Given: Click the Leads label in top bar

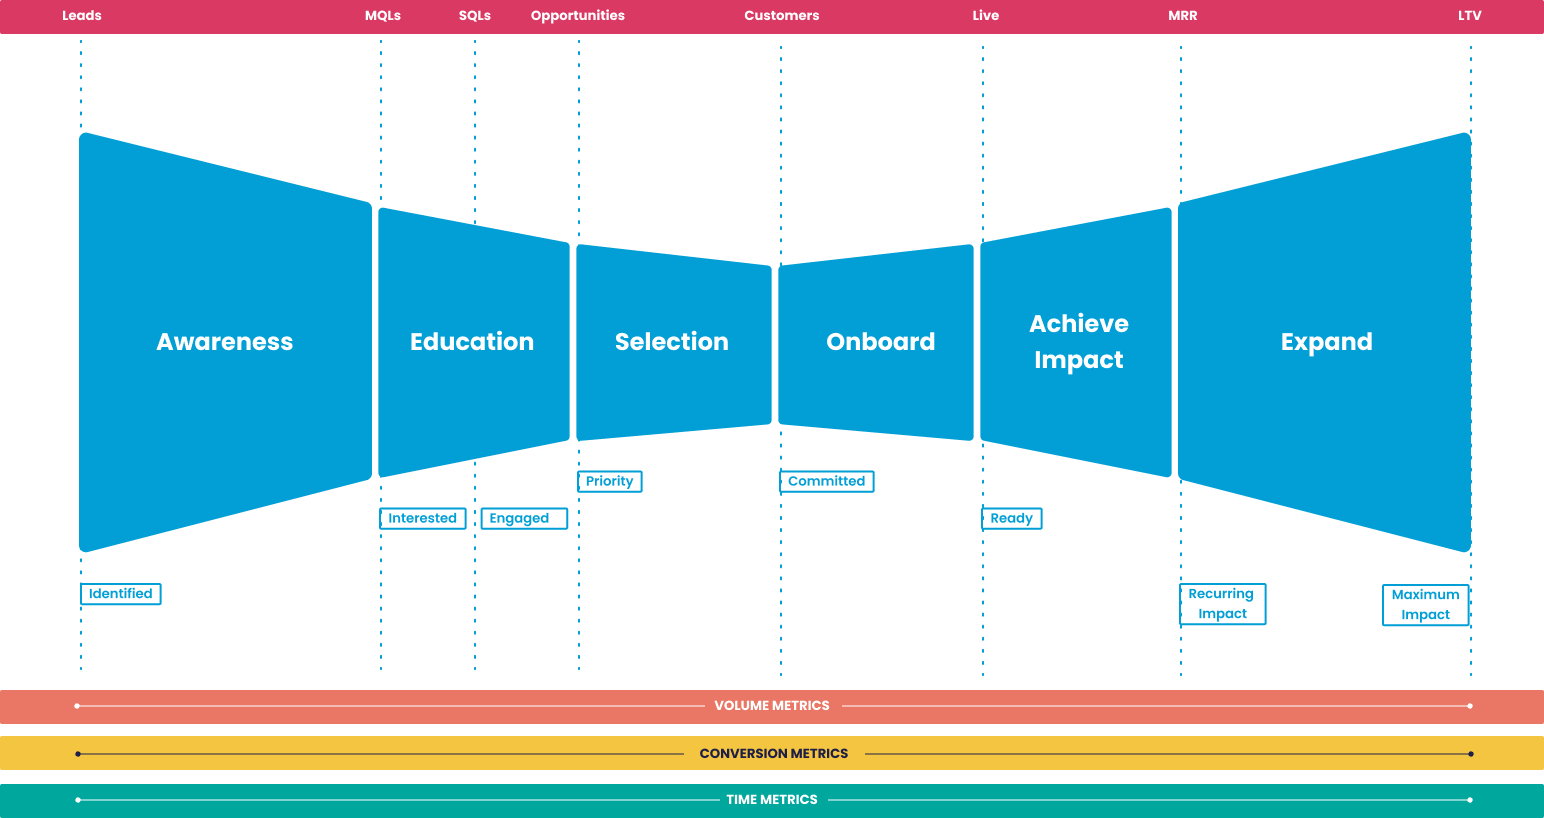Looking at the screenshot, I should 82,15.
